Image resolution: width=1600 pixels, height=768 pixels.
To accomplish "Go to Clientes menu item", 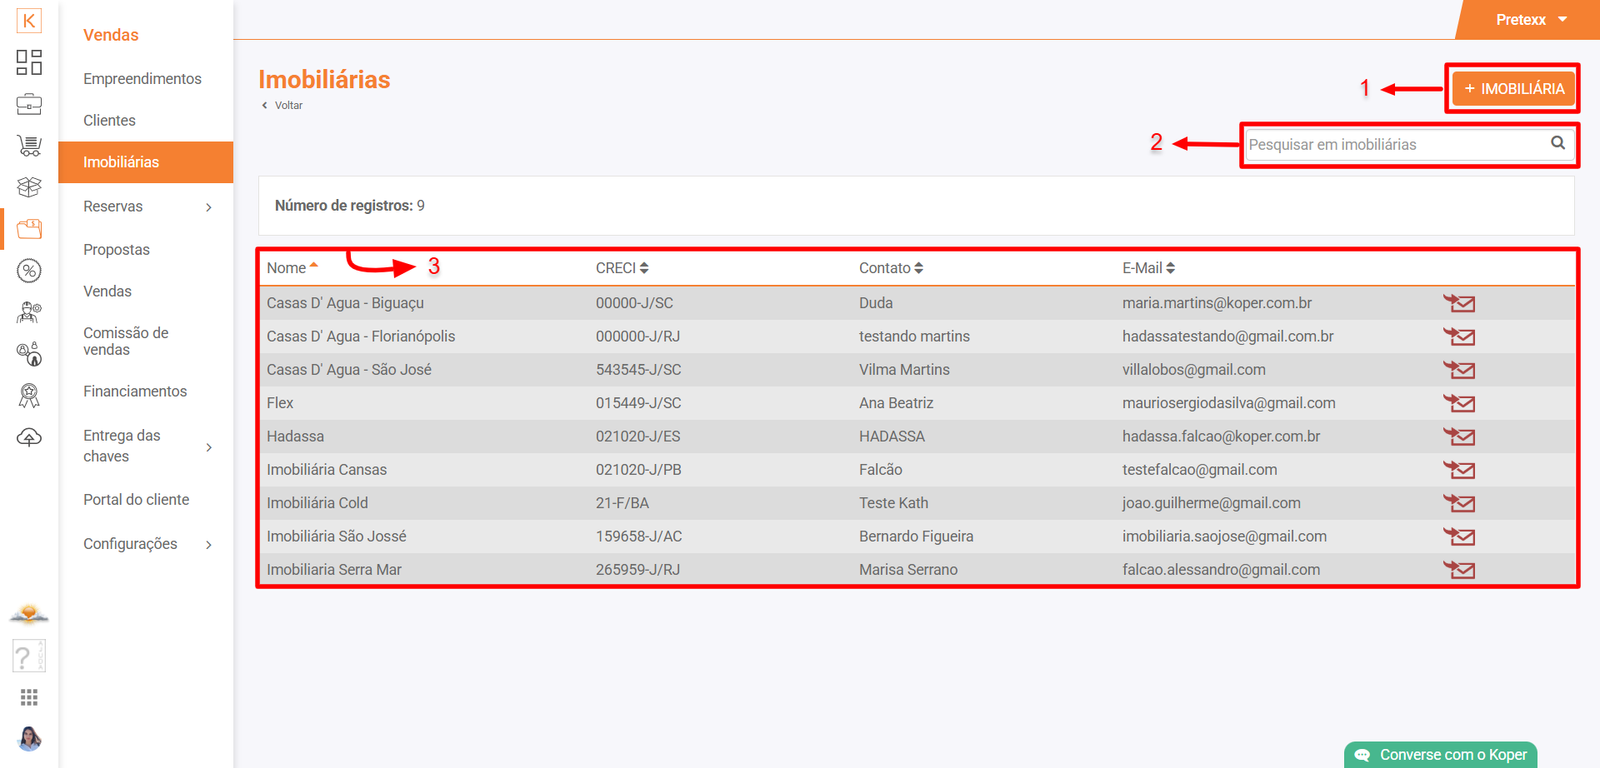I will point(109,120).
